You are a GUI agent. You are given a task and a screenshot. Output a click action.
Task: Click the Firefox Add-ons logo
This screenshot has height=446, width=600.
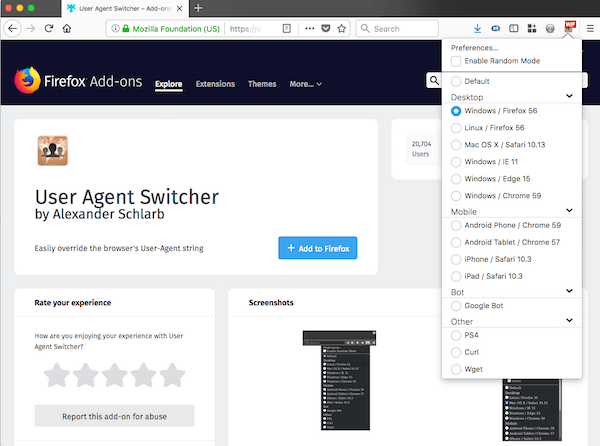78,80
